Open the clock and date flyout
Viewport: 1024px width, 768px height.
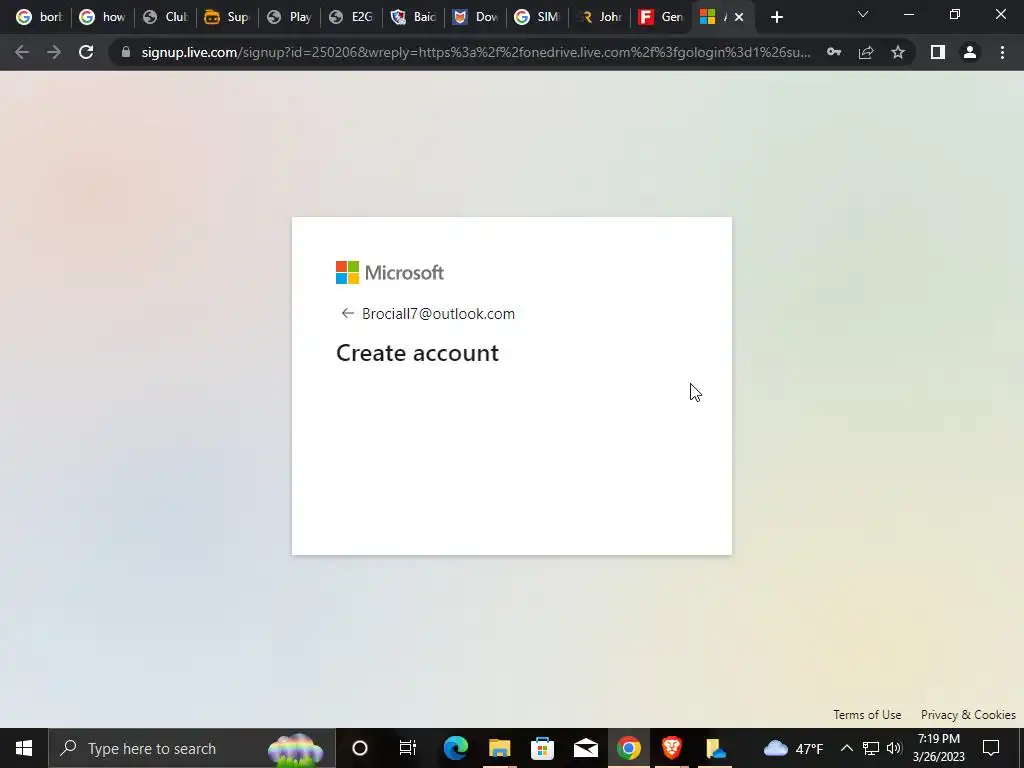938,748
